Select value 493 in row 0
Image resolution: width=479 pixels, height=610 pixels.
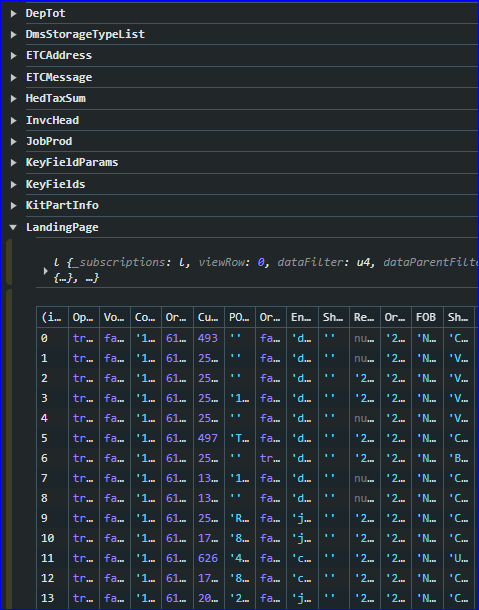pyautogui.click(x=208, y=338)
